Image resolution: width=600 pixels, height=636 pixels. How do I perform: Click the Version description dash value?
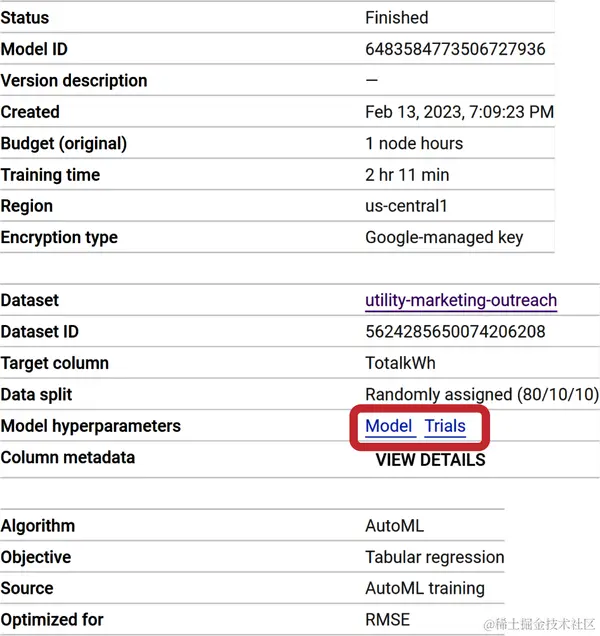[372, 81]
